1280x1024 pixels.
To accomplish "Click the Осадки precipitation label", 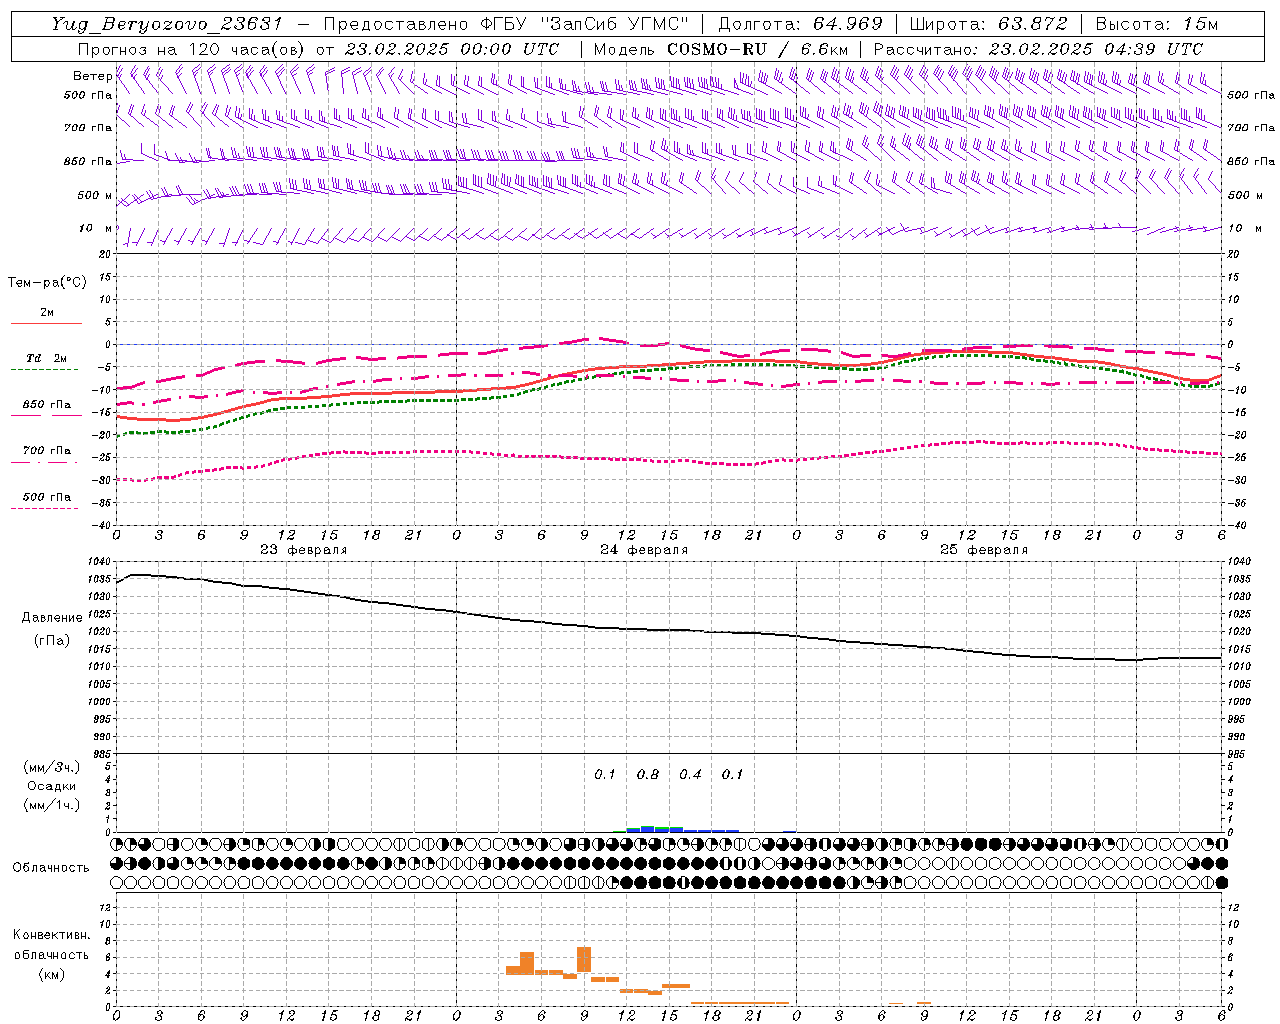I will click(52, 786).
